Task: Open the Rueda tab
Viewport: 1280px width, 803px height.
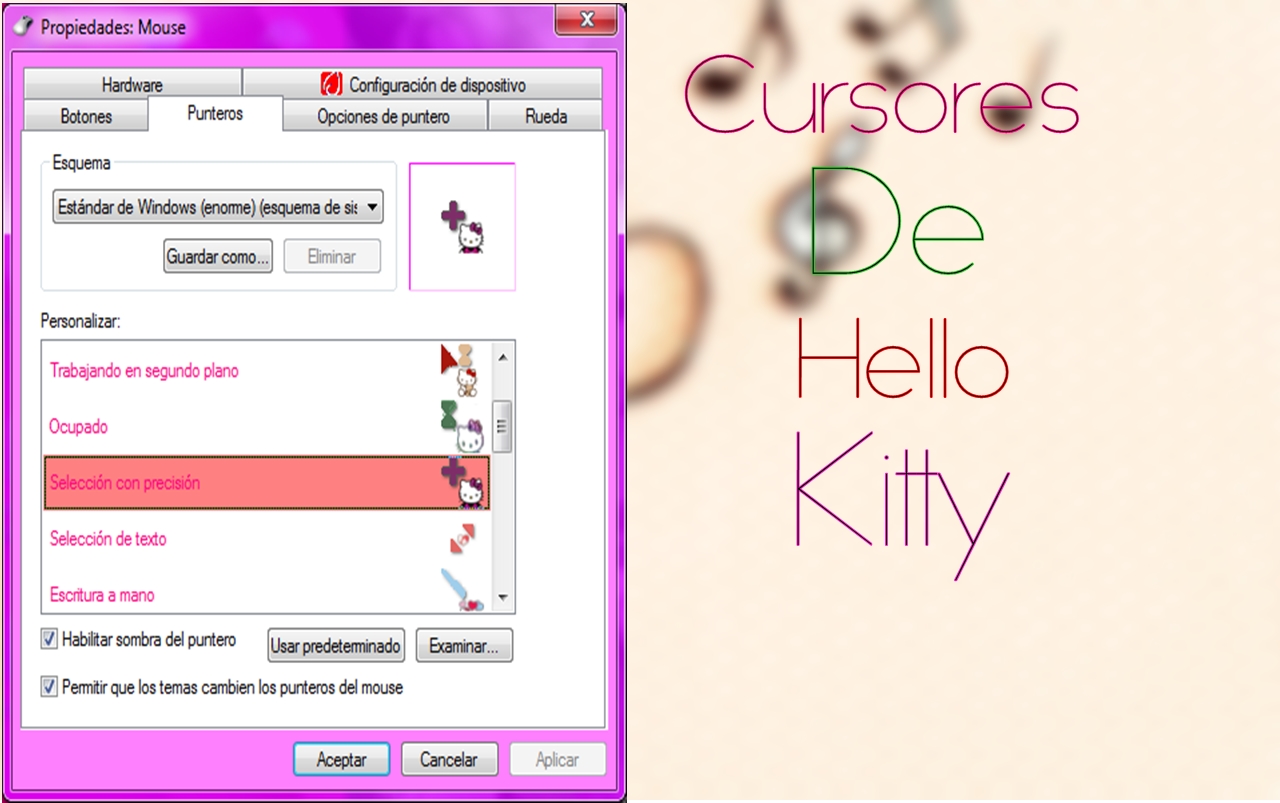Action: 545,116
